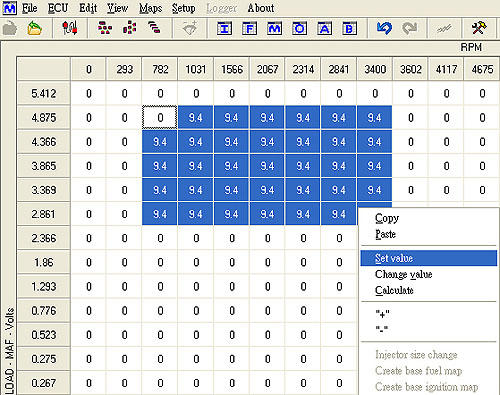The image size is (500, 395).
Task: Click the blue undo arrow icon
Action: pos(384,28)
